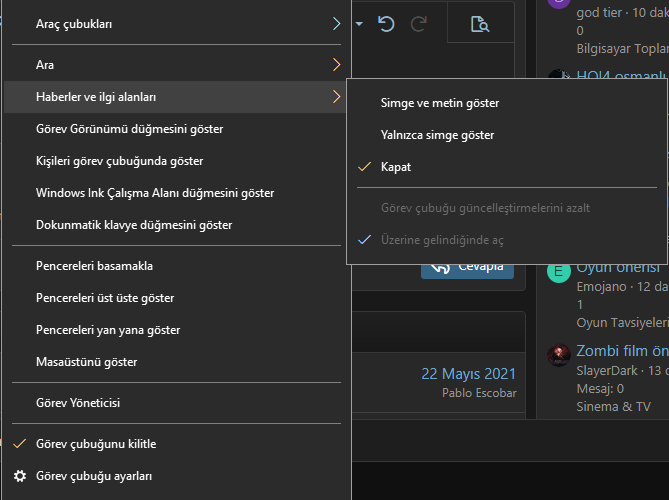This screenshot has height=500, width=669.
Task: Click the gear icon for taskbar settings
Action: point(20,476)
